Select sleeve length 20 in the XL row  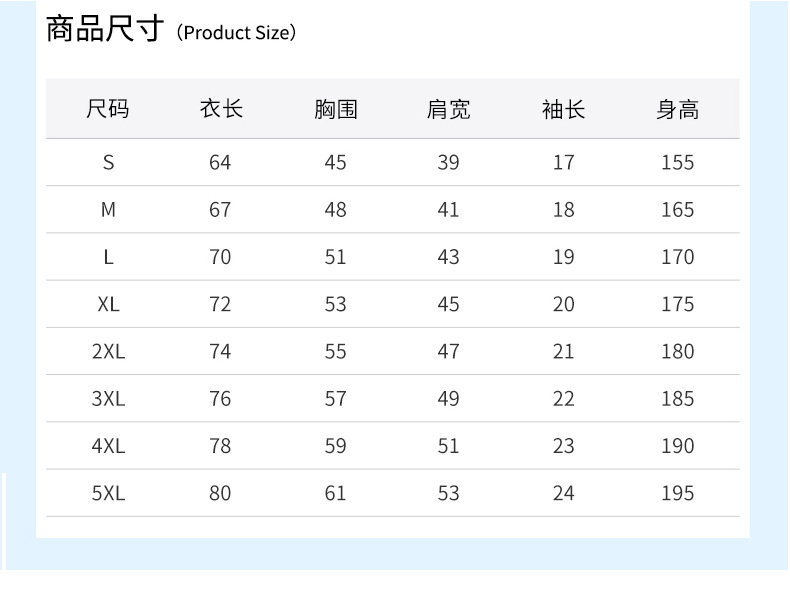click(x=563, y=304)
